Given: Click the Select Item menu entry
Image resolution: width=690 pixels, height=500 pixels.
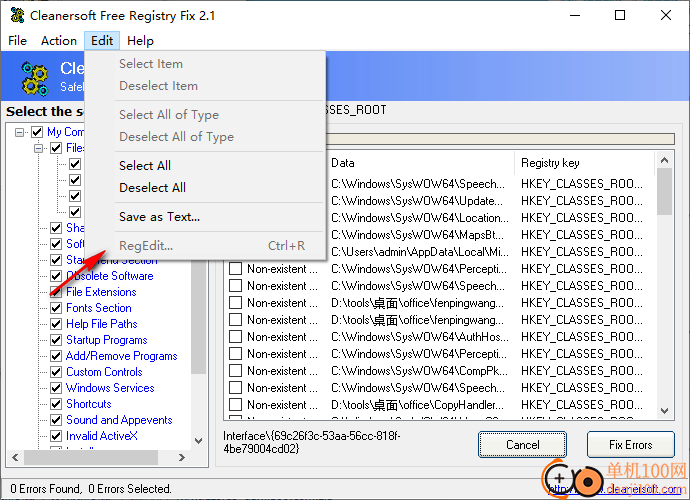Looking at the screenshot, I should [206, 63].
